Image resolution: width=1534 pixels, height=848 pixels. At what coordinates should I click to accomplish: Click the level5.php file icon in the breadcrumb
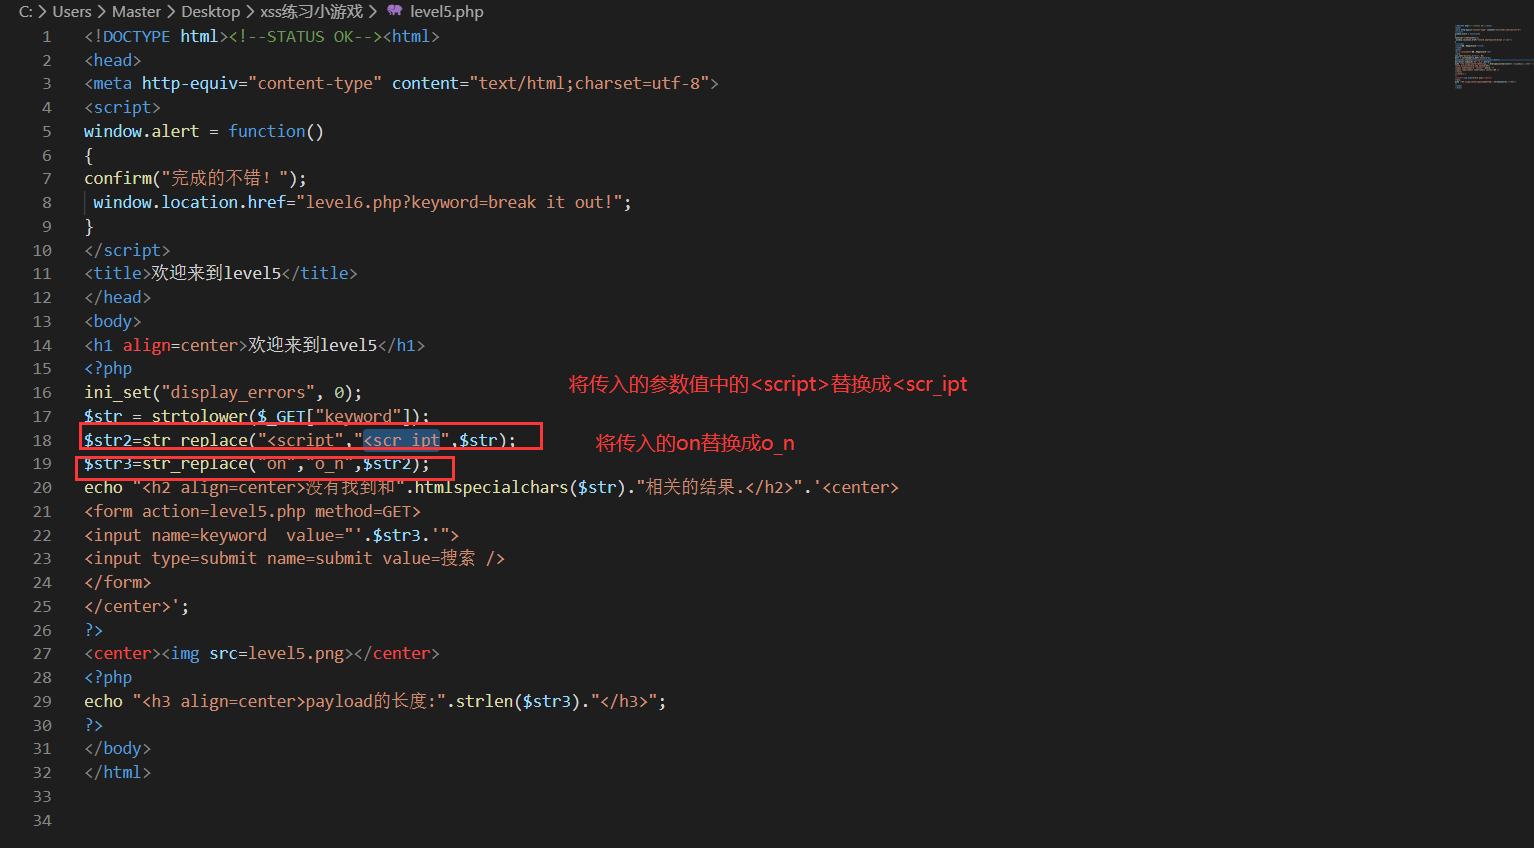coord(394,11)
